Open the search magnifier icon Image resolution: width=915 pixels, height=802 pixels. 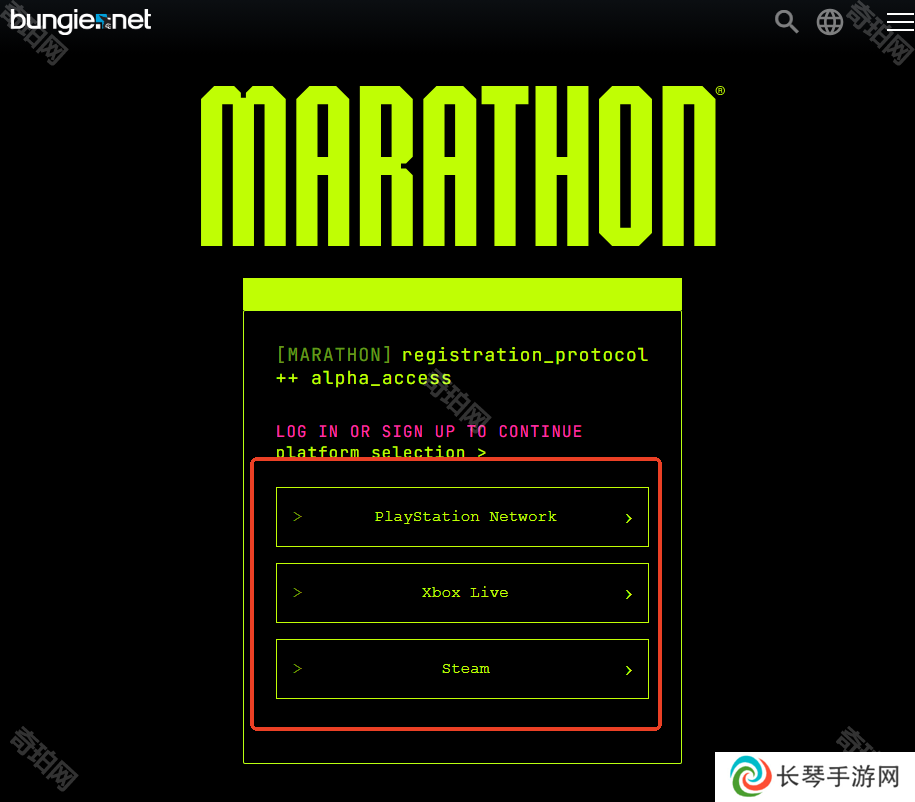click(786, 22)
